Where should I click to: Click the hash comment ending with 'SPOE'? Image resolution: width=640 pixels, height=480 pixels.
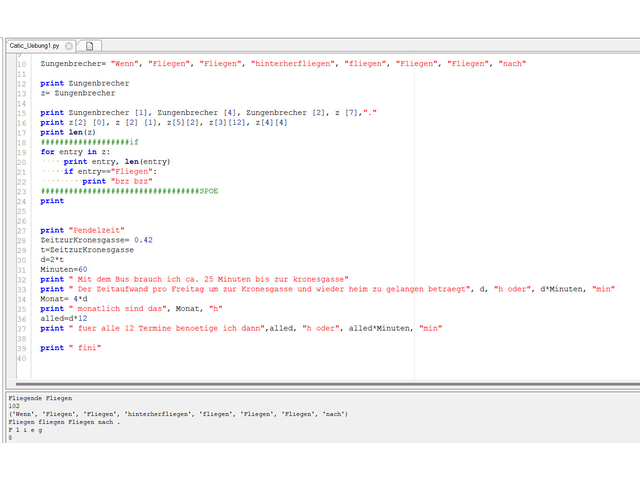point(129,191)
